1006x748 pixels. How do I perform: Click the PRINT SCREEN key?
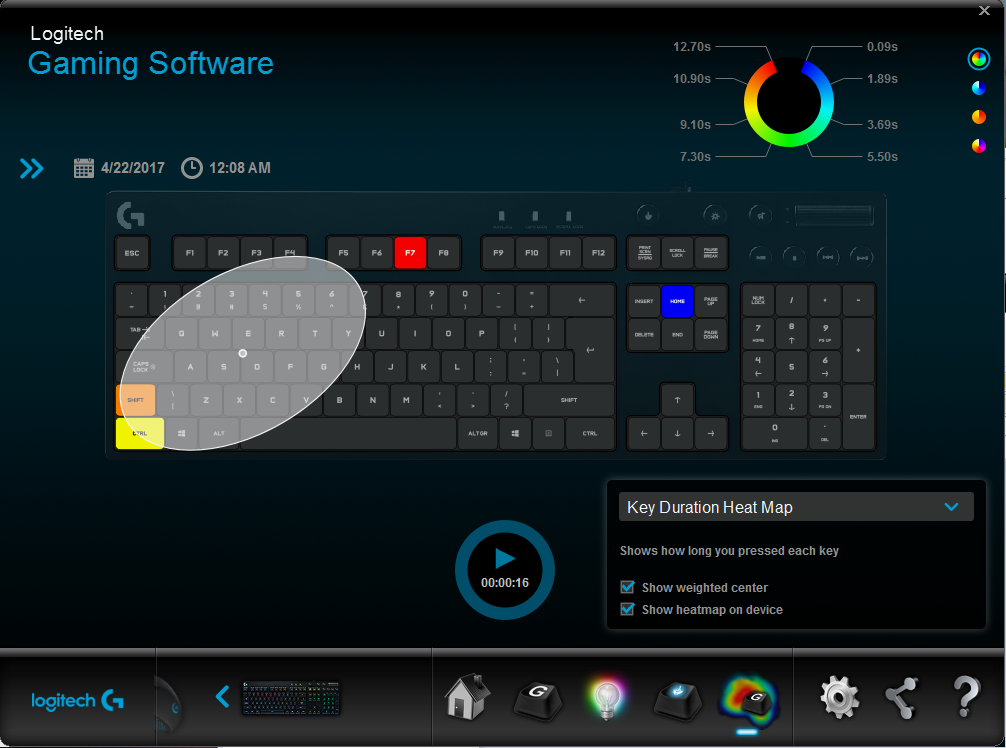click(x=644, y=253)
